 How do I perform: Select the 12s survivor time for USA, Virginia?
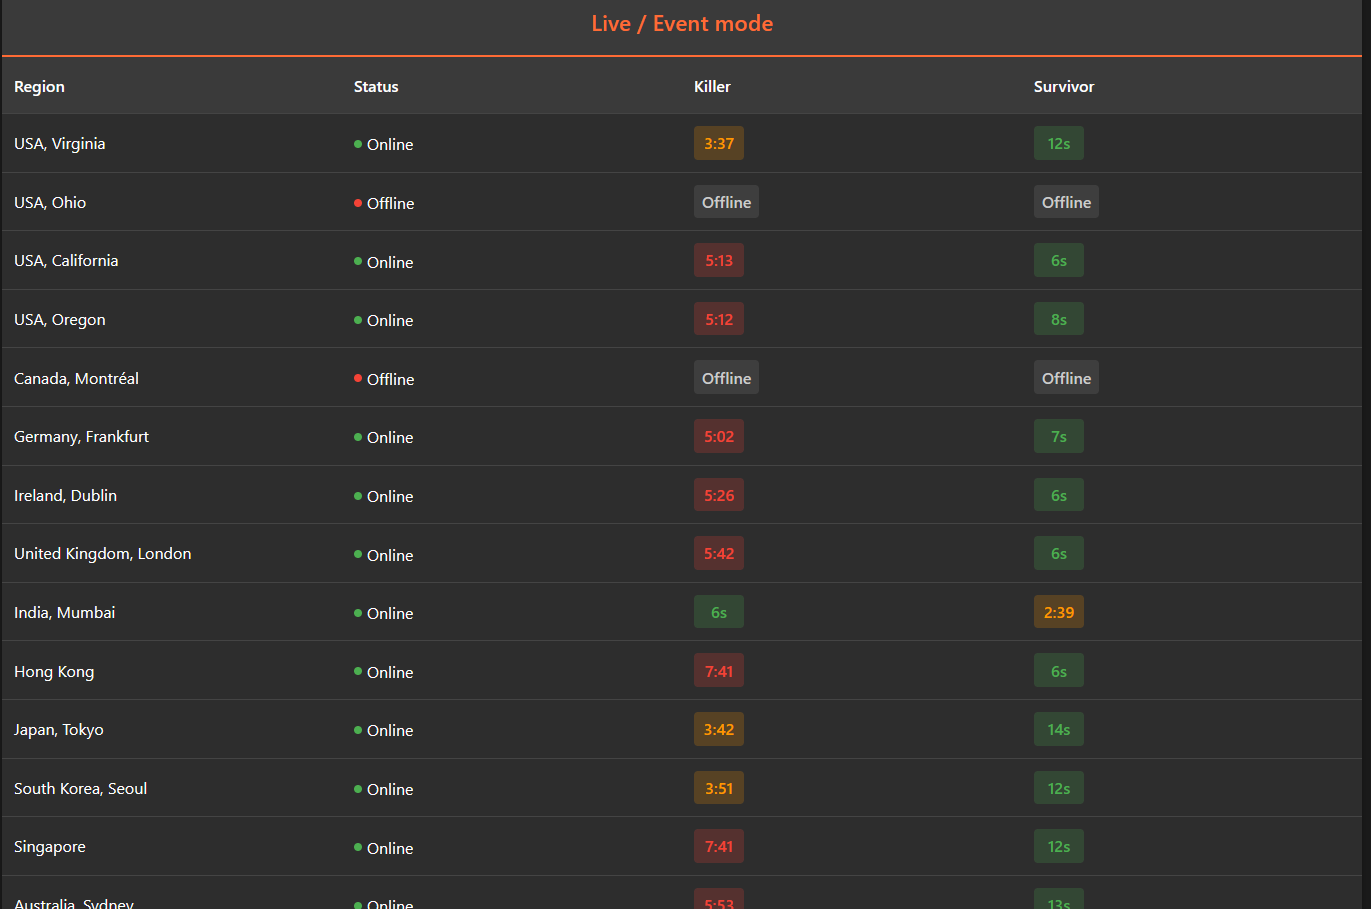click(x=1059, y=143)
